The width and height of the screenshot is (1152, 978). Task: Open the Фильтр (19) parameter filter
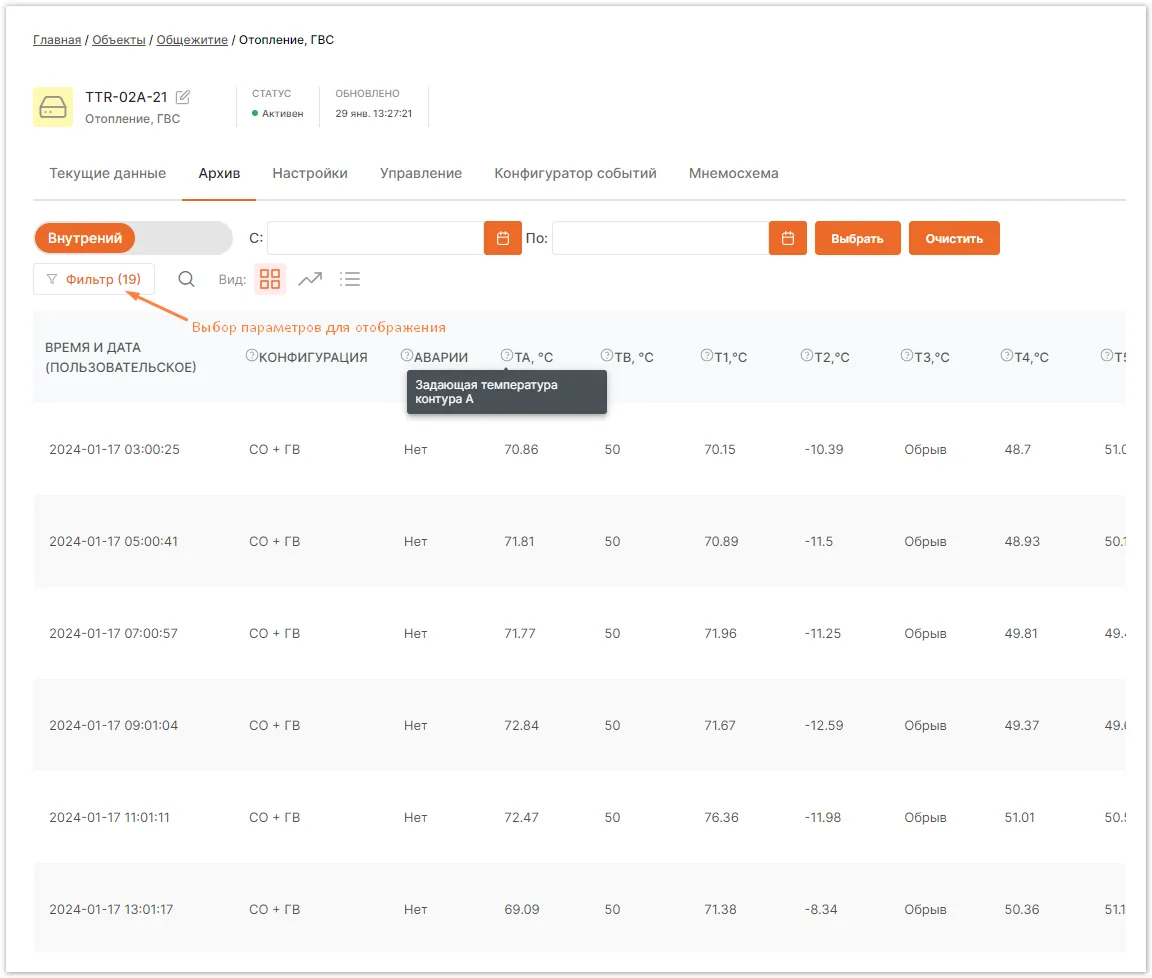pyautogui.click(x=94, y=279)
